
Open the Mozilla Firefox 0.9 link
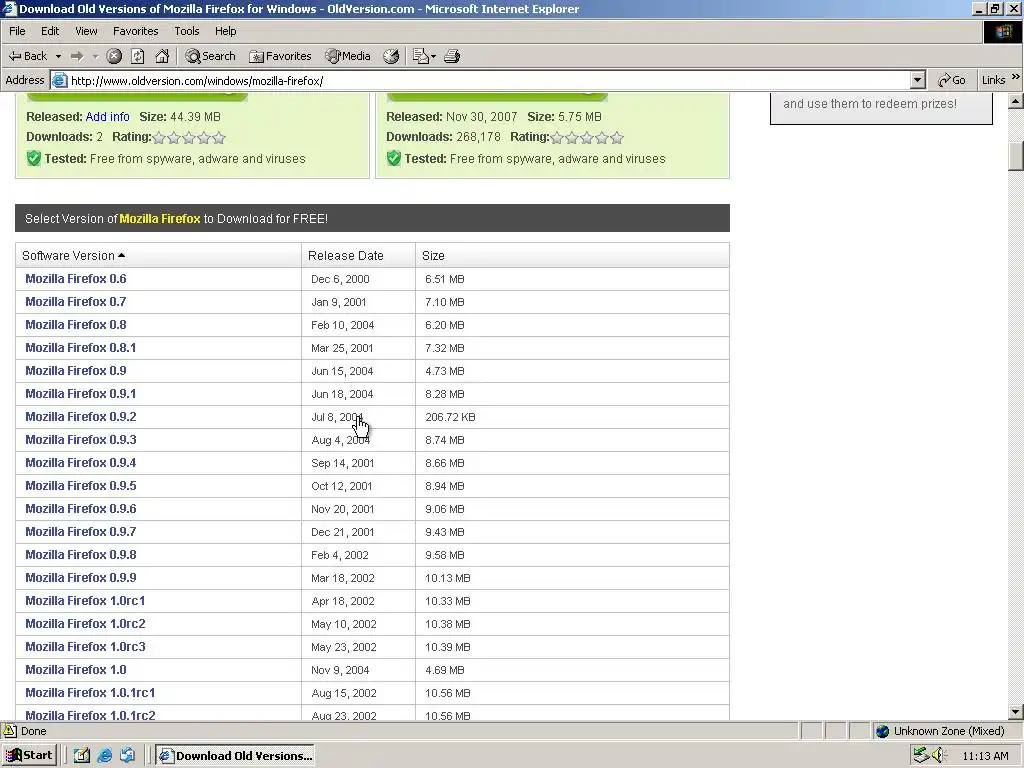pyautogui.click(x=76, y=371)
